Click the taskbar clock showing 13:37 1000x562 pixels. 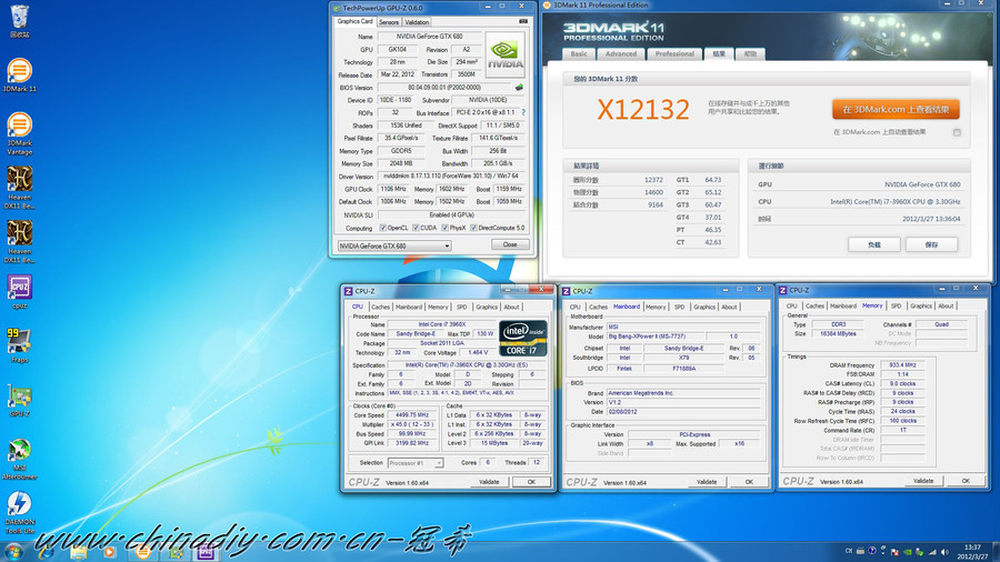(x=973, y=552)
